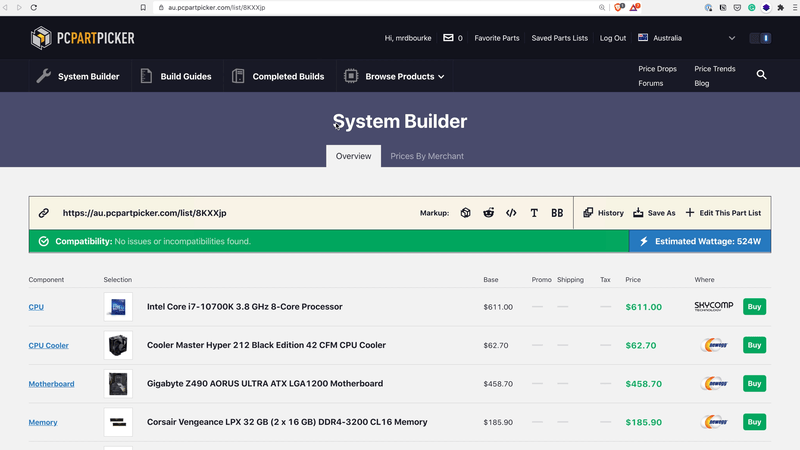The image size is (800, 450).
Task: Click the Gigabyte Z490 motherboard thumbnail
Action: point(118,384)
